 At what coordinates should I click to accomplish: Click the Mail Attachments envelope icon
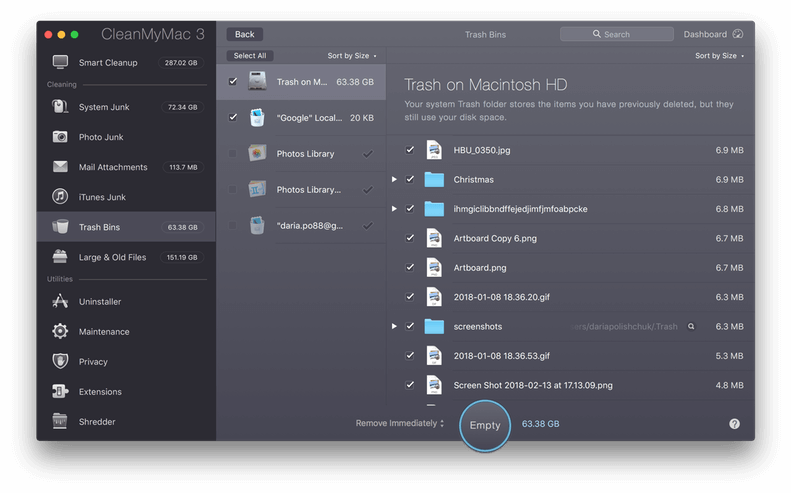coord(60,167)
